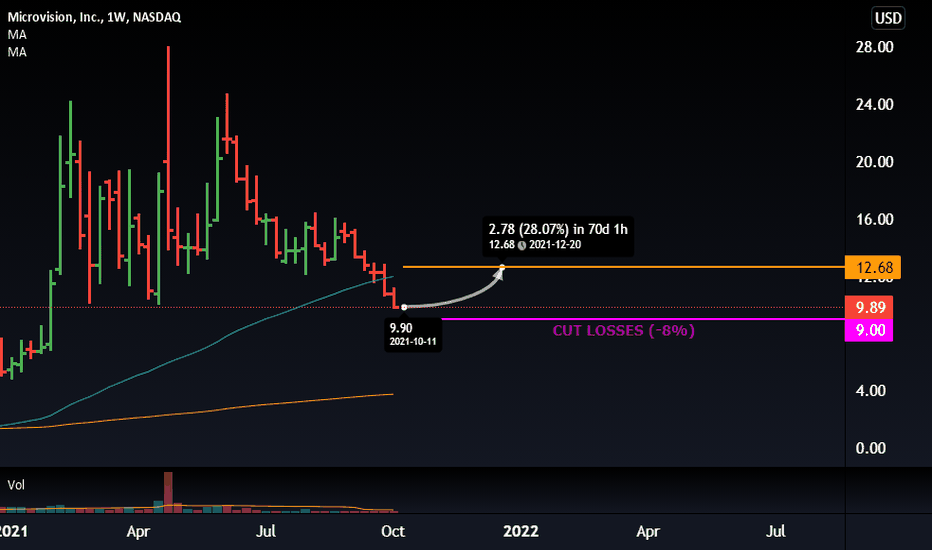Click the 0.00 price axis value
The image size is (932, 550).
[870, 448]
